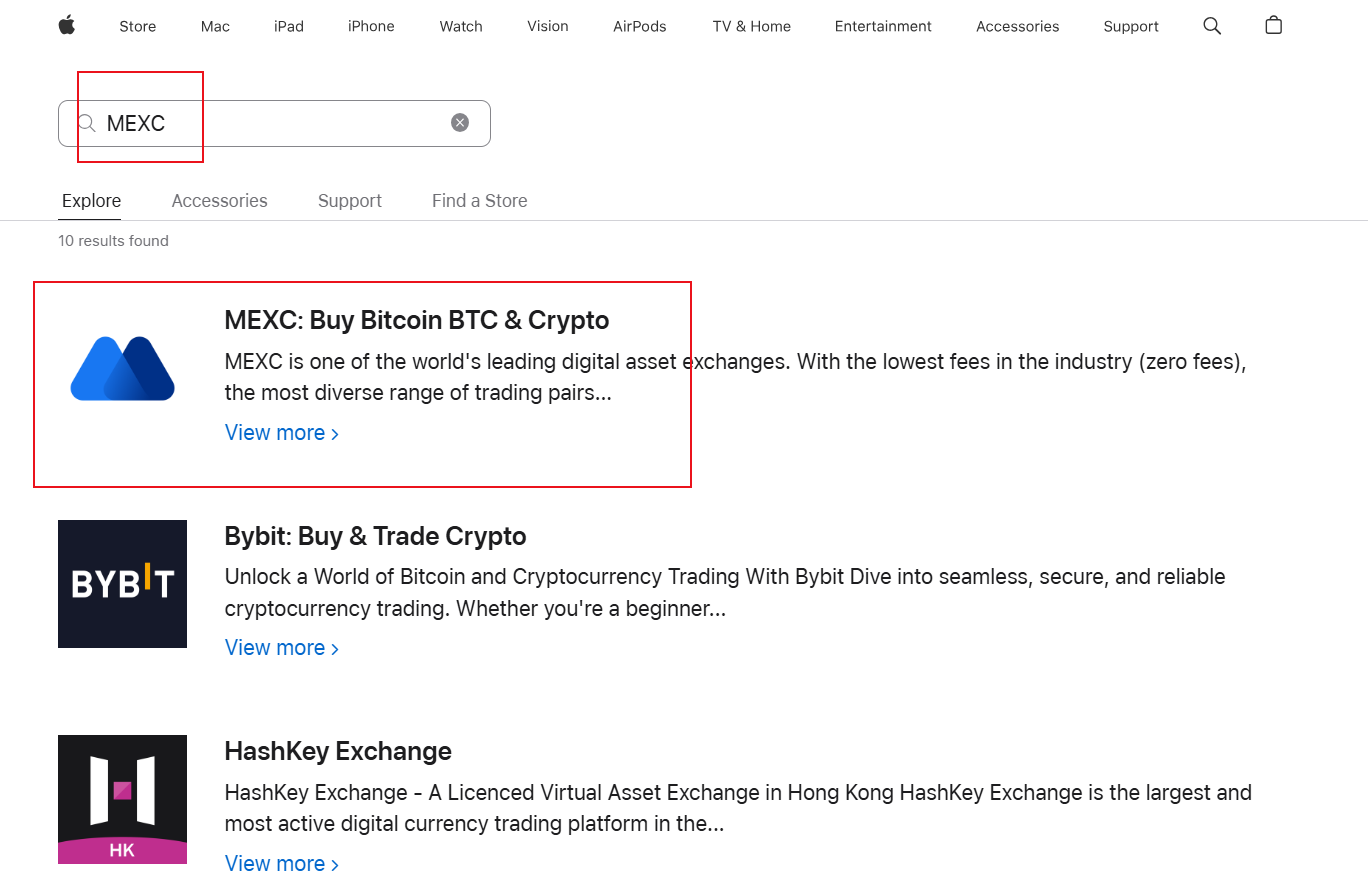This screenshot has width=1368, height=892.
Task: Open View more under MEXC result
Action: (x=281, y=433)
